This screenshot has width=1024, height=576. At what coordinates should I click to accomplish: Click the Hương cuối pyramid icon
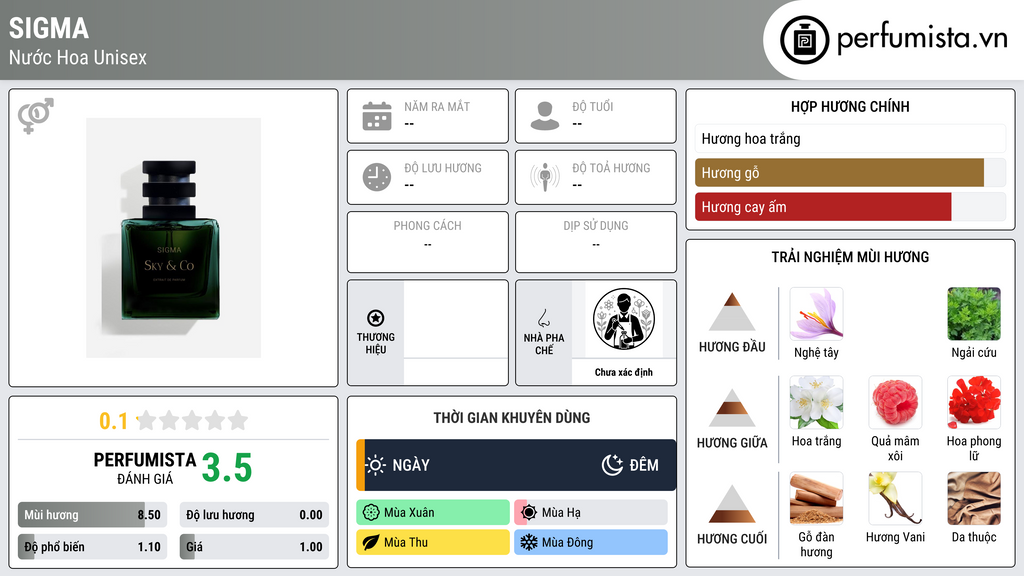click(732, 504)
